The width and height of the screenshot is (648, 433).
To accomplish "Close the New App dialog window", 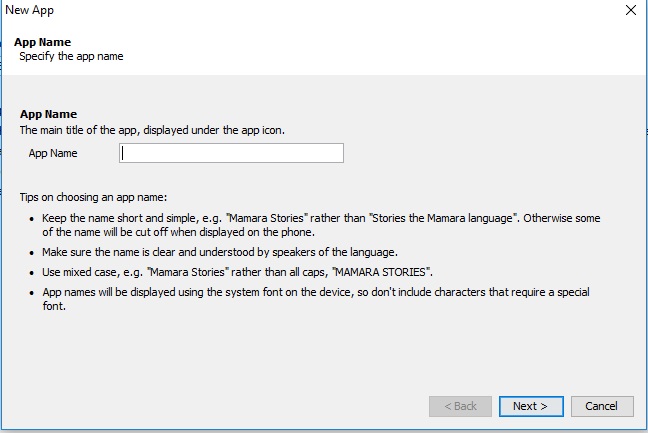I will [x=630, y=11].
